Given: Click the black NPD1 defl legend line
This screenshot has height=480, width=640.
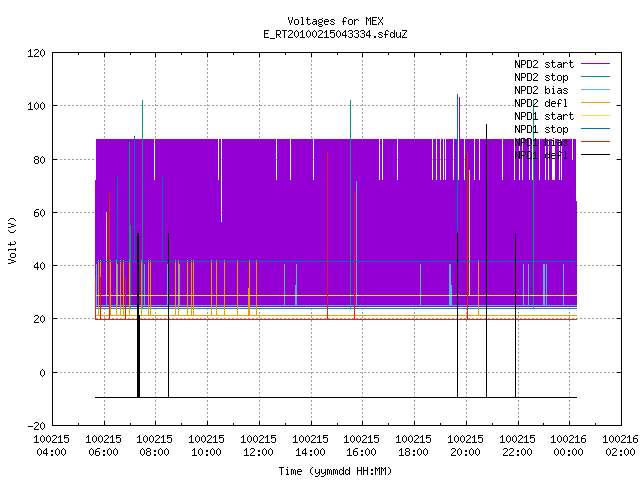Looking at the screenshot, I should tap(595, 155).
